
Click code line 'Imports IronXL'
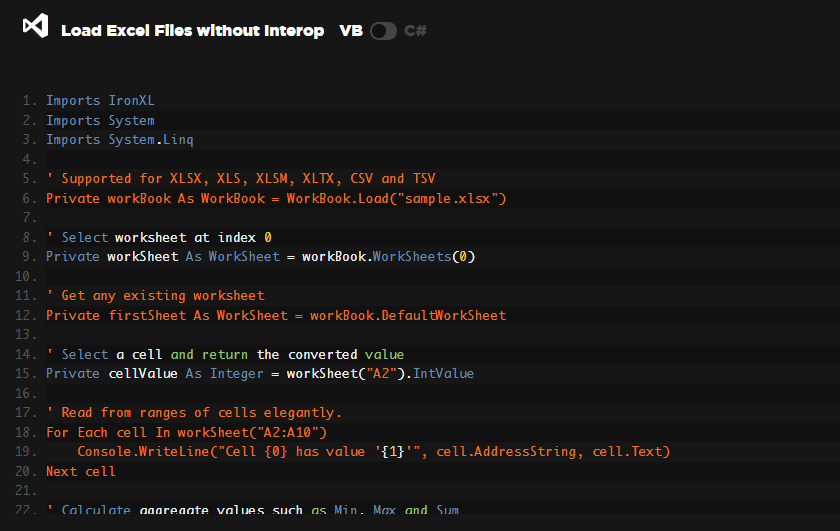coord(100,101)
